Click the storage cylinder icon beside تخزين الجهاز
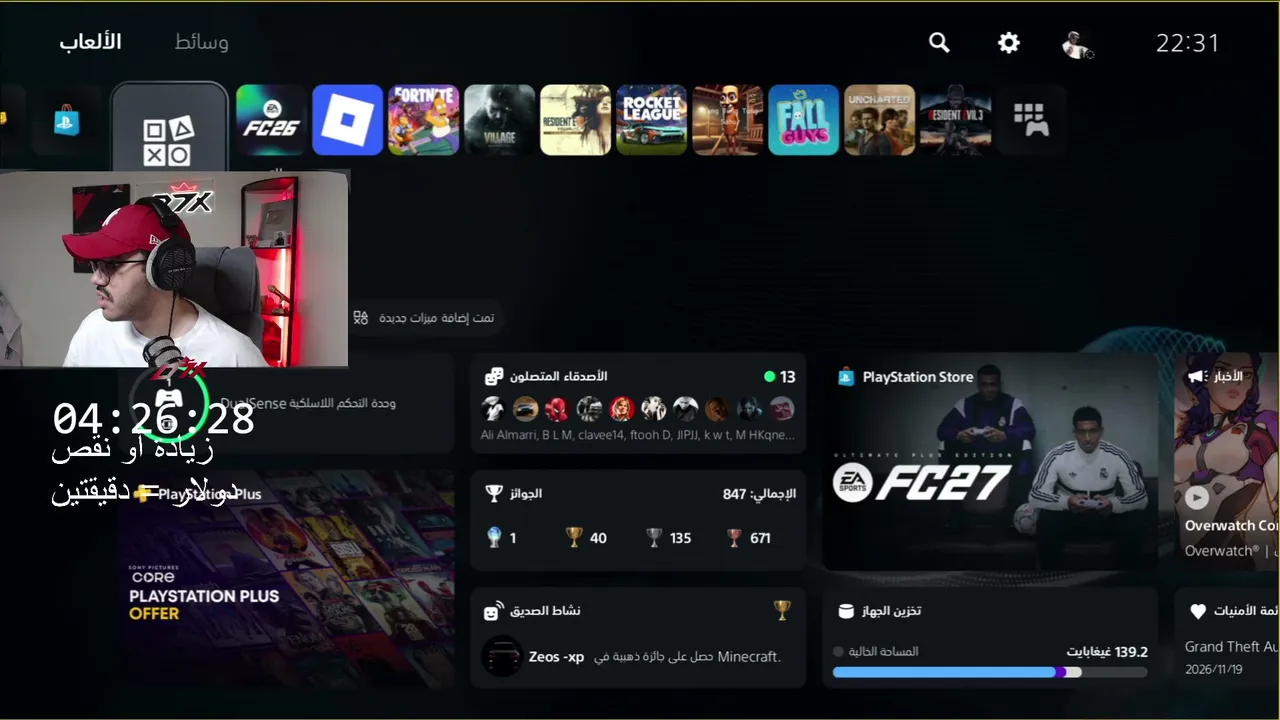The height and width of the screenshot is (720, 1280). pyautogui.click(x=846, y=611)
